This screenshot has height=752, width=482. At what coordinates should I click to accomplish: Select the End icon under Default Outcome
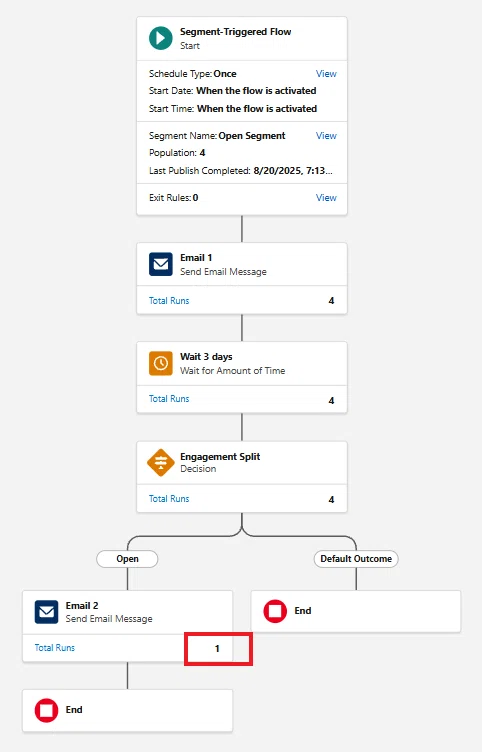coord(275,611)
